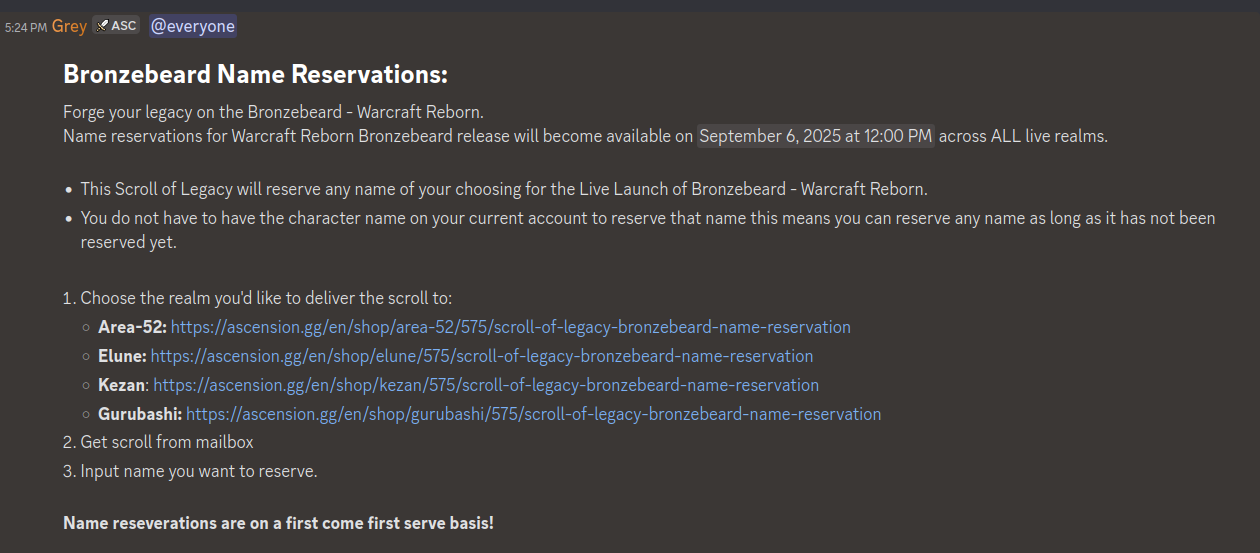Viewport: 1260px width, 553px height.
Task: Click the September 6, 2025 date timestamp
Action: (x=815, y=136)
